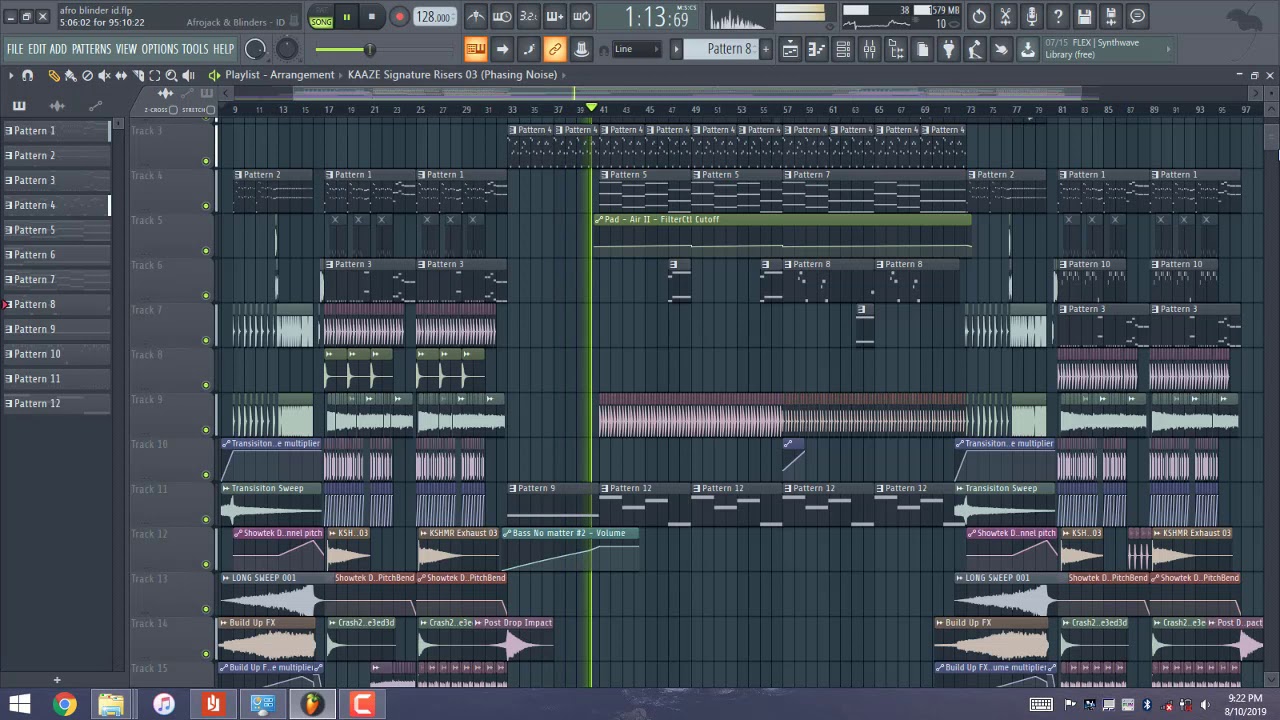Click the microphone one-click recording icon
This screenshot has height=720, width=1280.
tap(1032, 16)
